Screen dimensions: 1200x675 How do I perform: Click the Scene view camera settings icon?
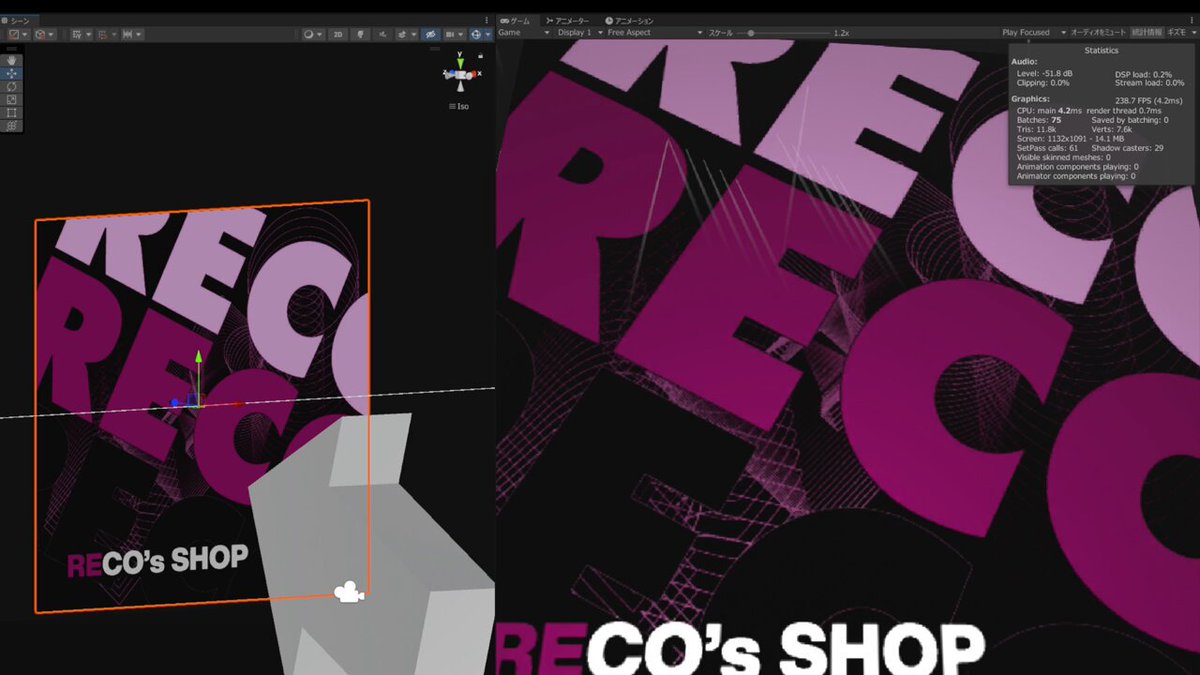(x=450, y=34)
